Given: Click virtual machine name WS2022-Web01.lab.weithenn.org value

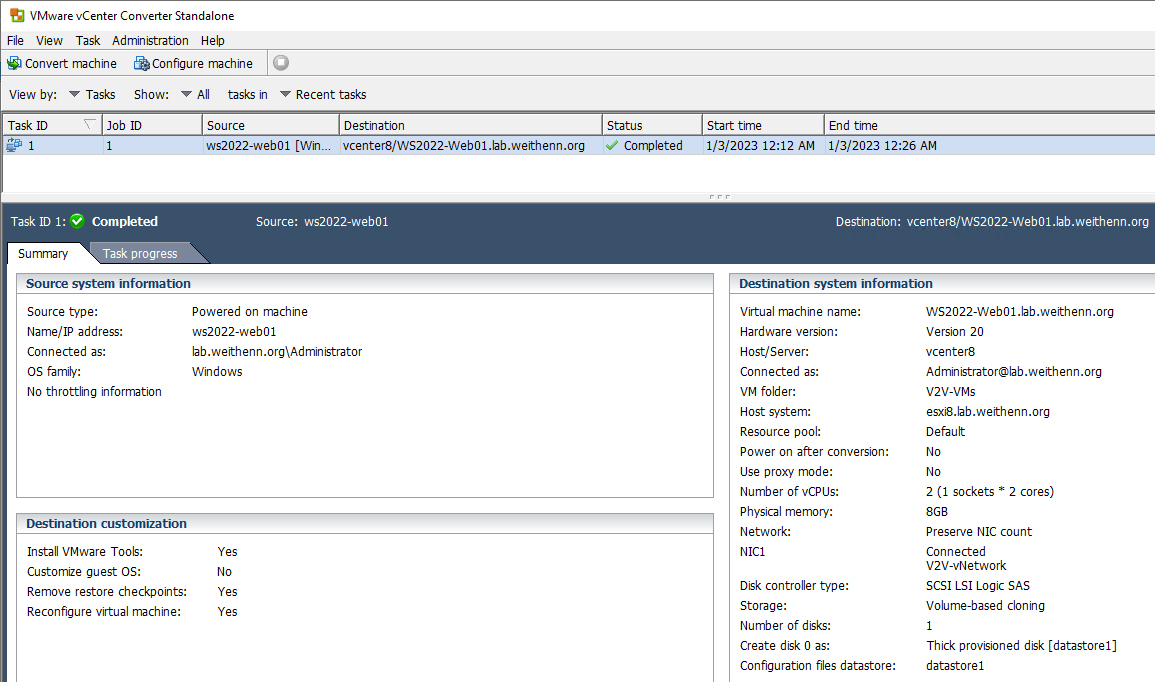Looking at the screenshot, I should point(1019,312).
